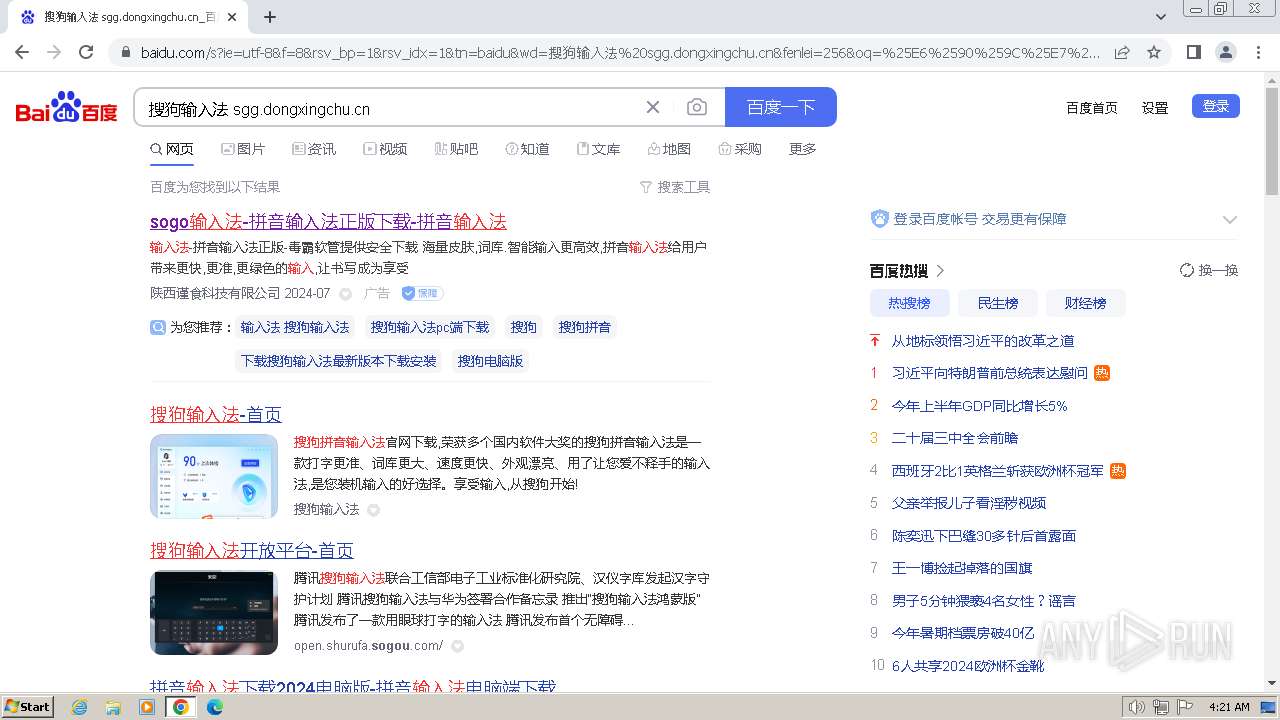This screenshot has height=720, width=1280.
Task: Open 更多 search categories
Action: [x=803, y=149]
